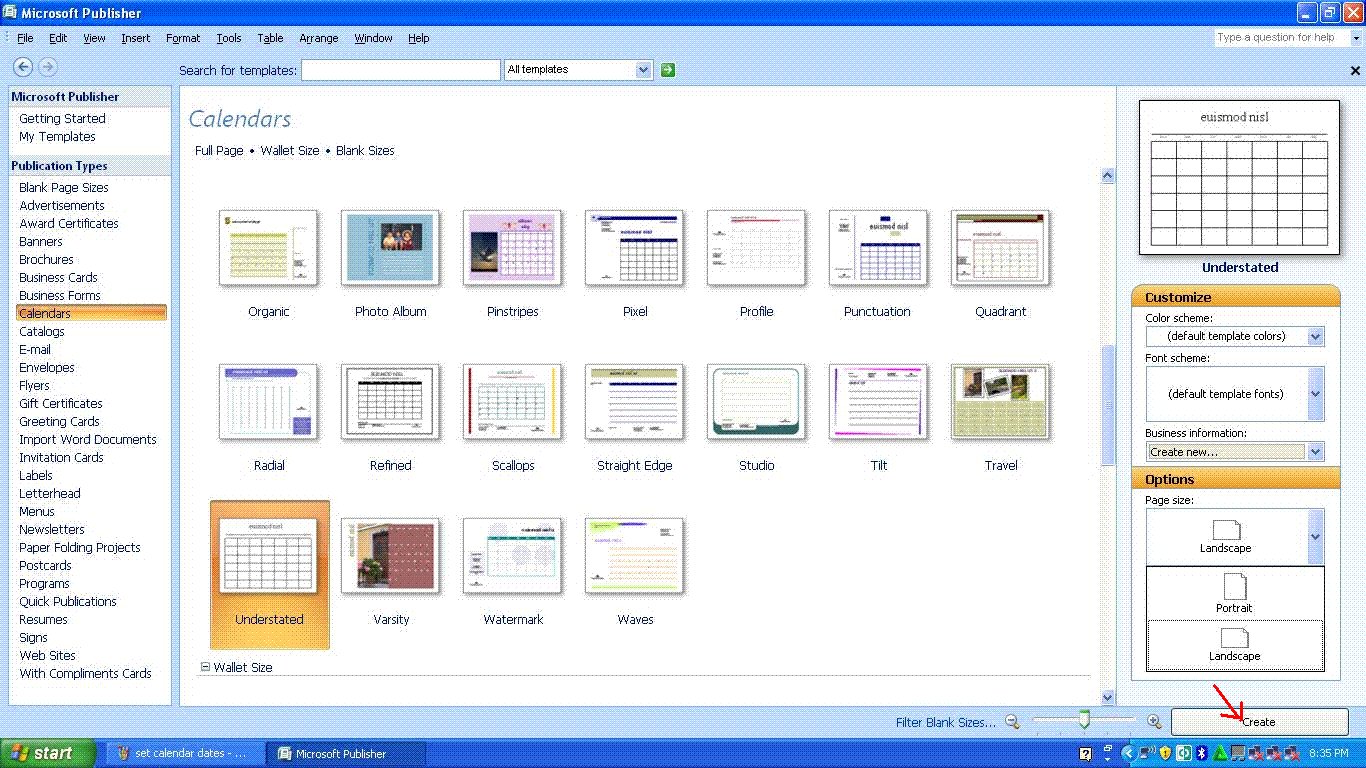
Task: Open the Help menu
Action: (x=418, y=38)
